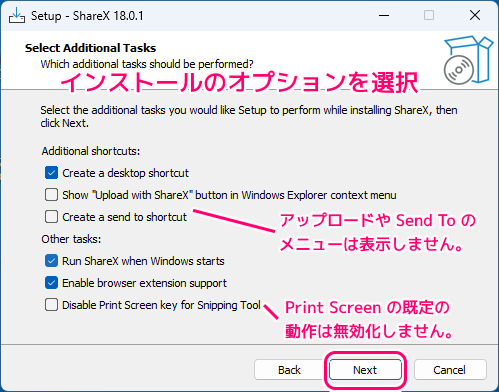The image size is (499, 392).
Task: Go to the Next setup step
Action: [x=365, y=370]
